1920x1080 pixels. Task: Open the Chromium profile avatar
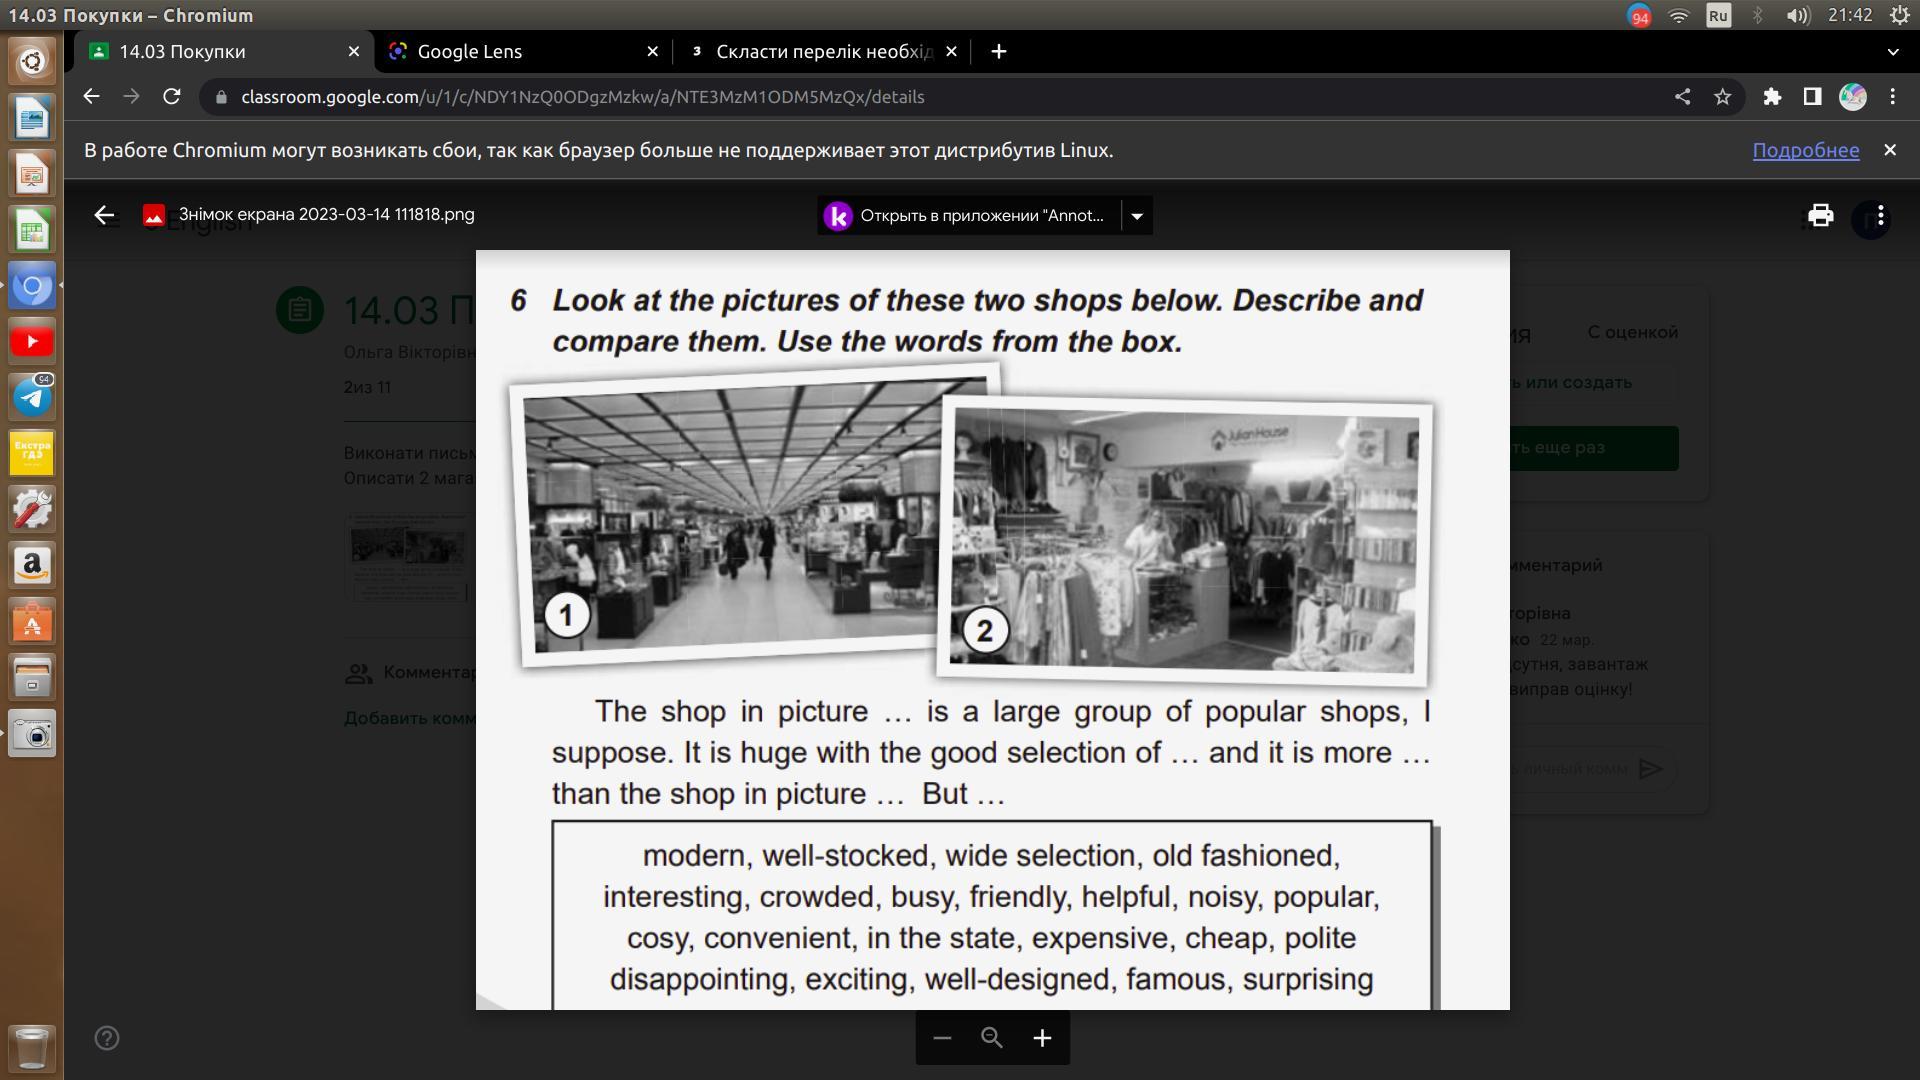[1852, 97]
